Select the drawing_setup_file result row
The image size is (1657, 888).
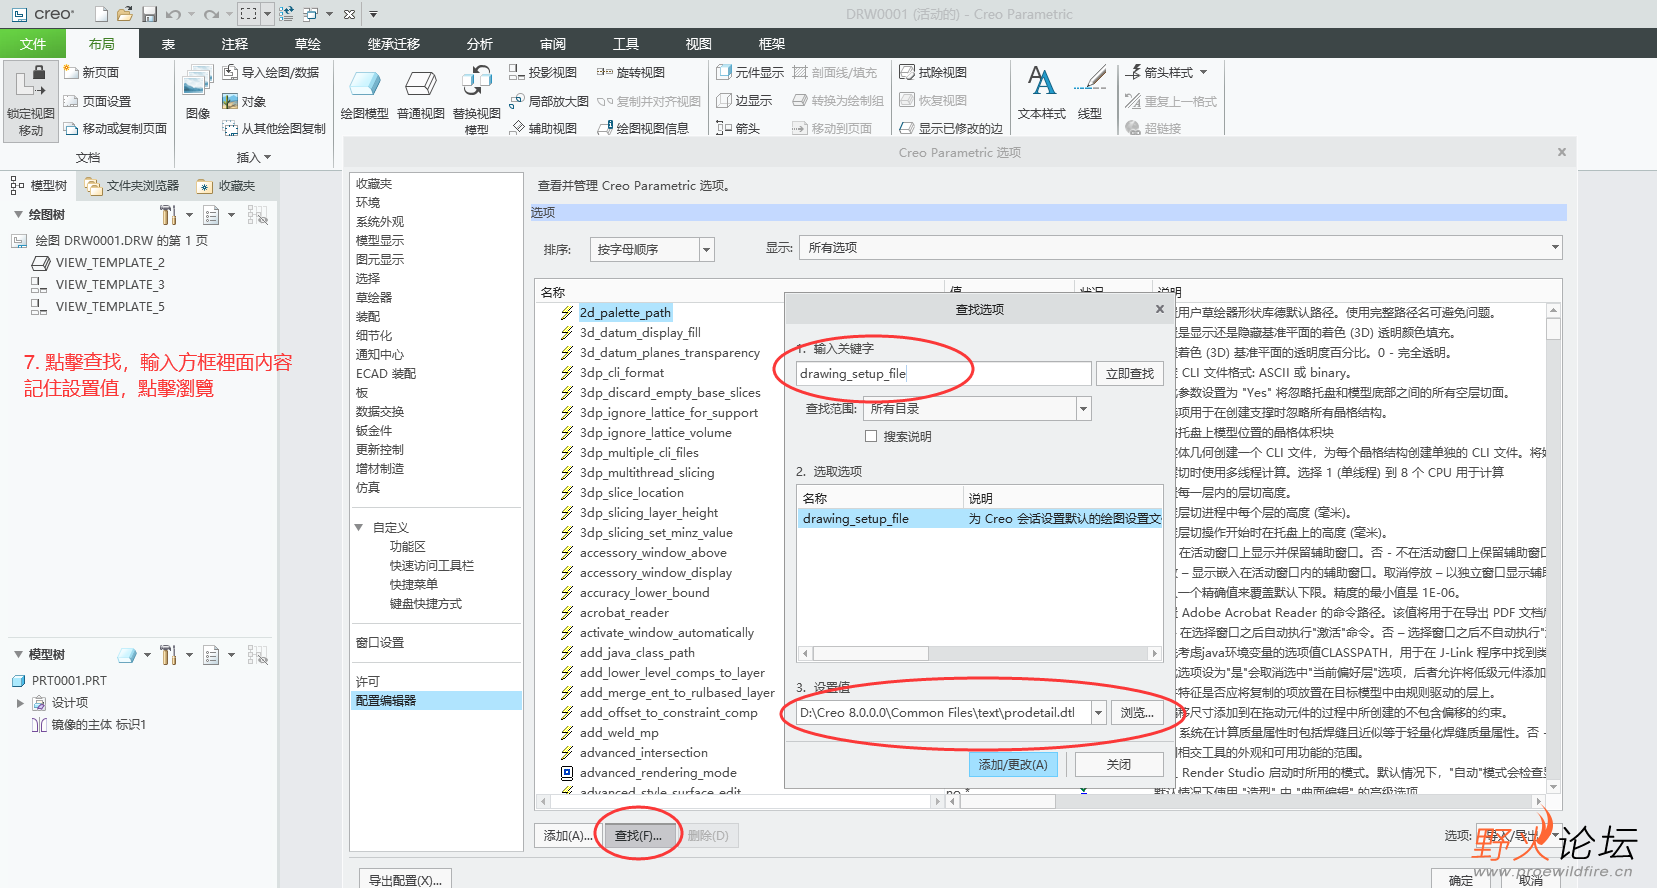(980, 518)
